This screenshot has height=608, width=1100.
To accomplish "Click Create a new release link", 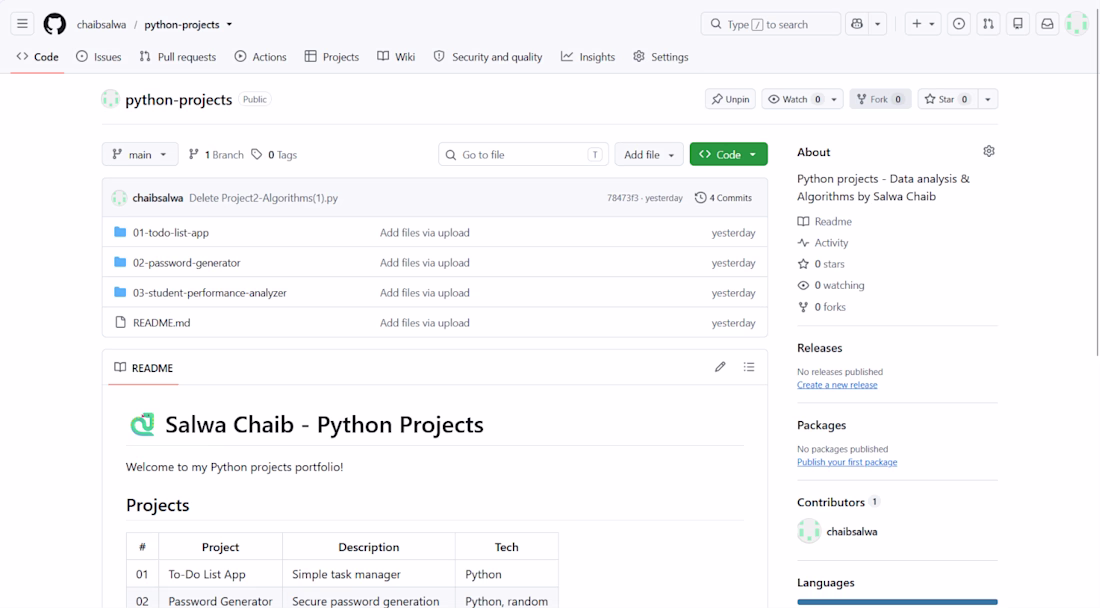I will (837, 385).
